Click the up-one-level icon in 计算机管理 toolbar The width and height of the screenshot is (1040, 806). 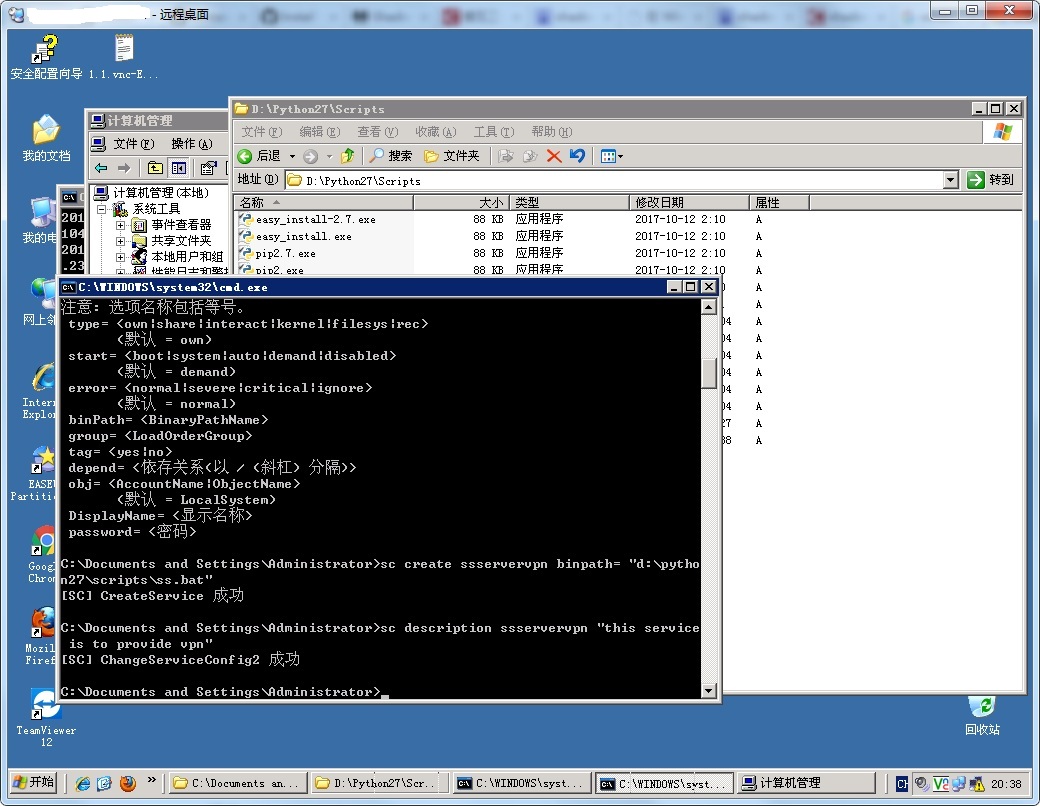[x=155, y=168]
